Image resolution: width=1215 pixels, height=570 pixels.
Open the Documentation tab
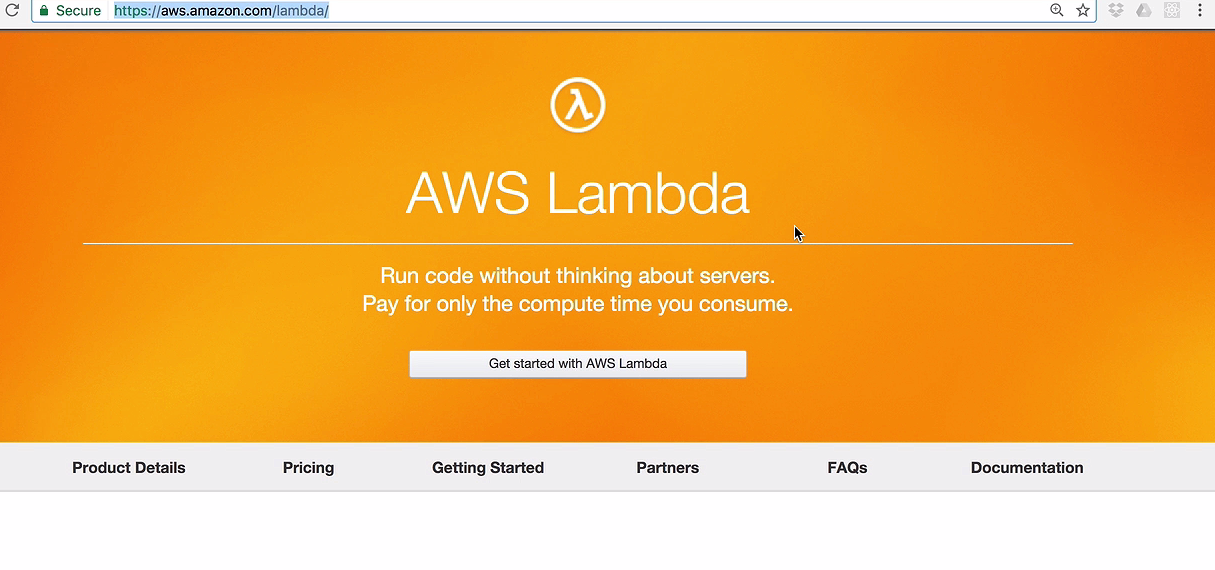(x=1027, y=467)
